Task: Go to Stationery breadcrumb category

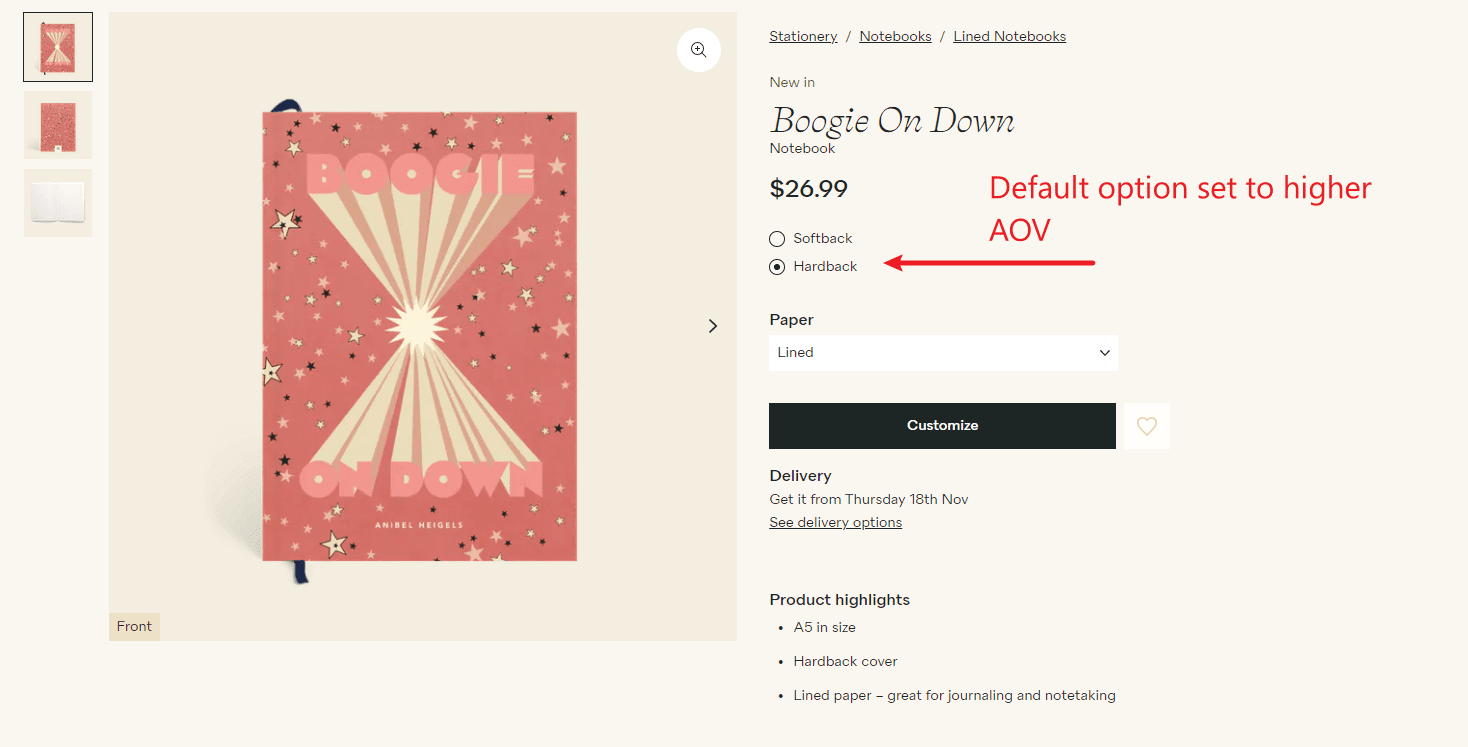Action: pos(803,37)
